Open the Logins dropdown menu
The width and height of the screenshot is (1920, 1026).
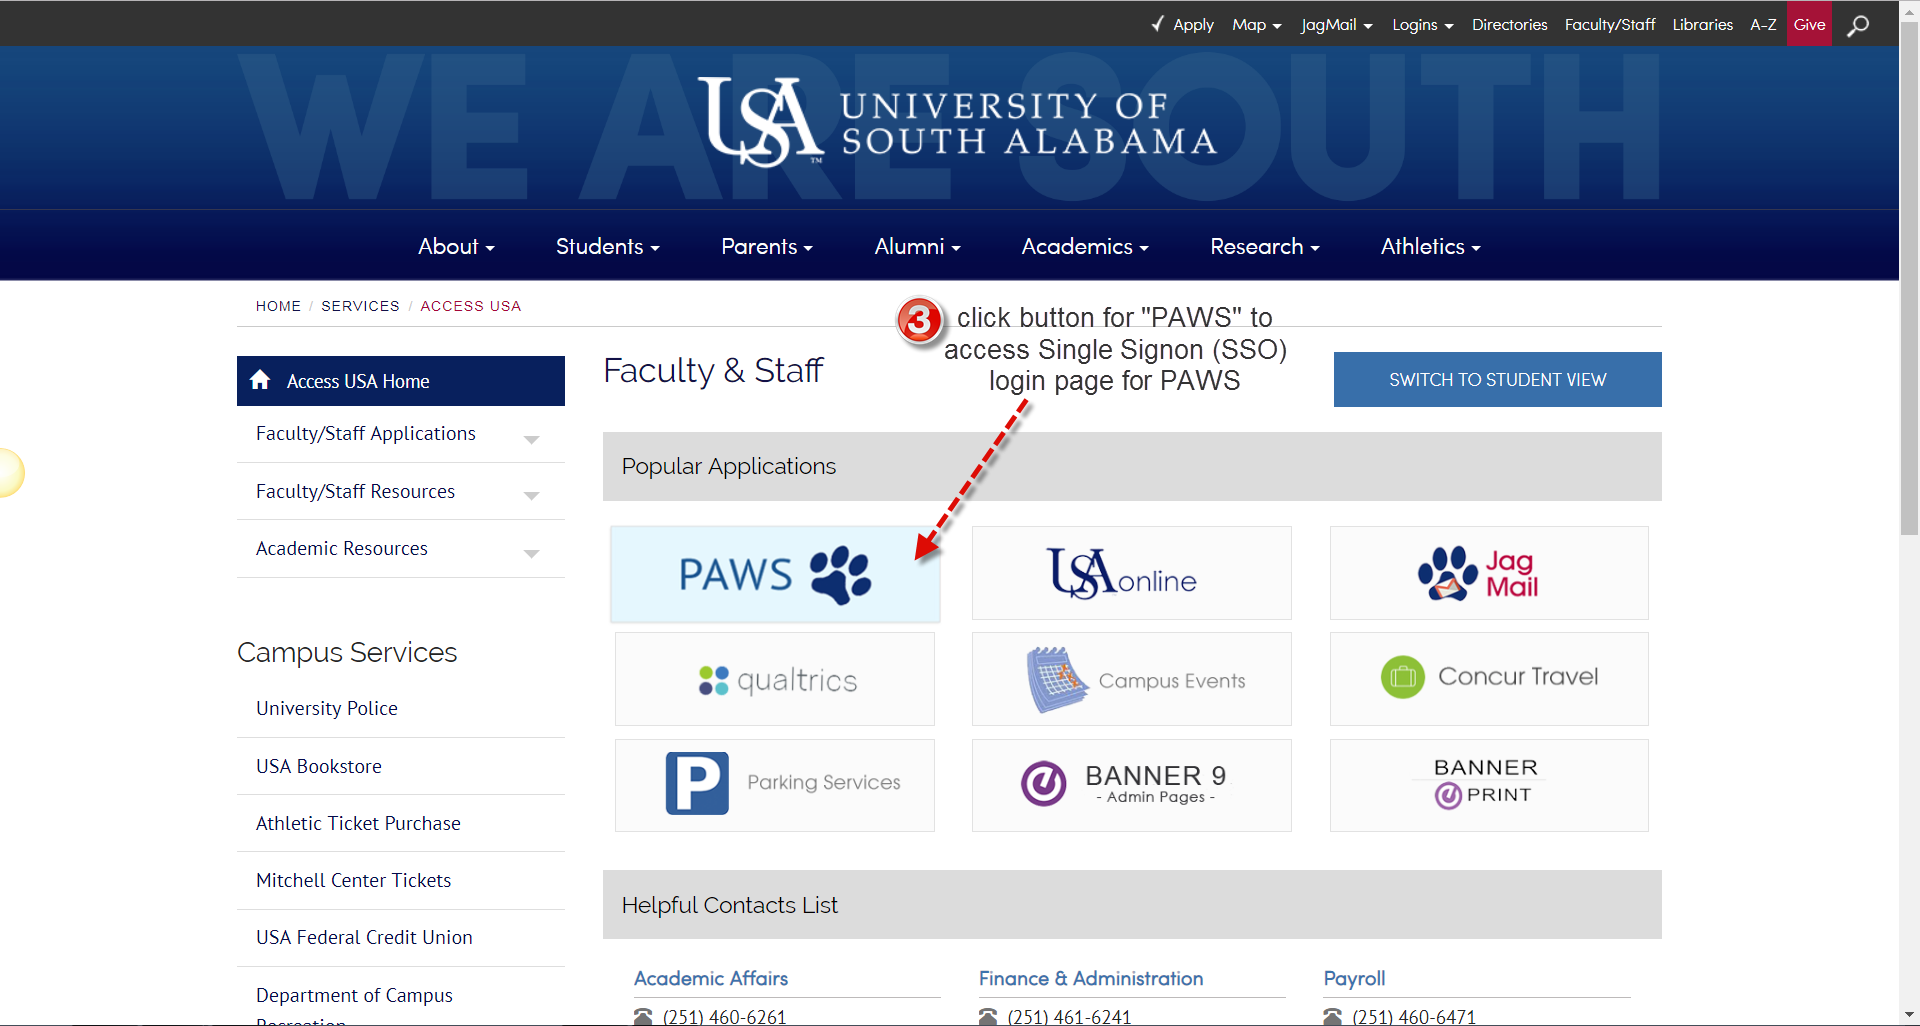[1422, 24]
